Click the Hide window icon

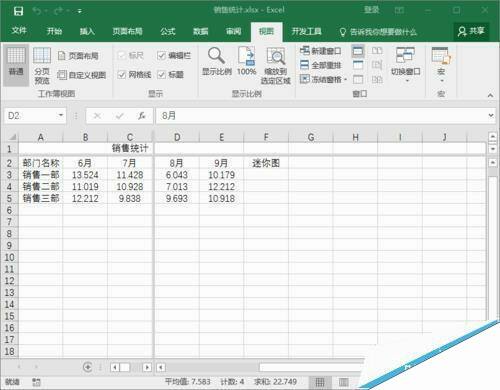click(358, 65)
